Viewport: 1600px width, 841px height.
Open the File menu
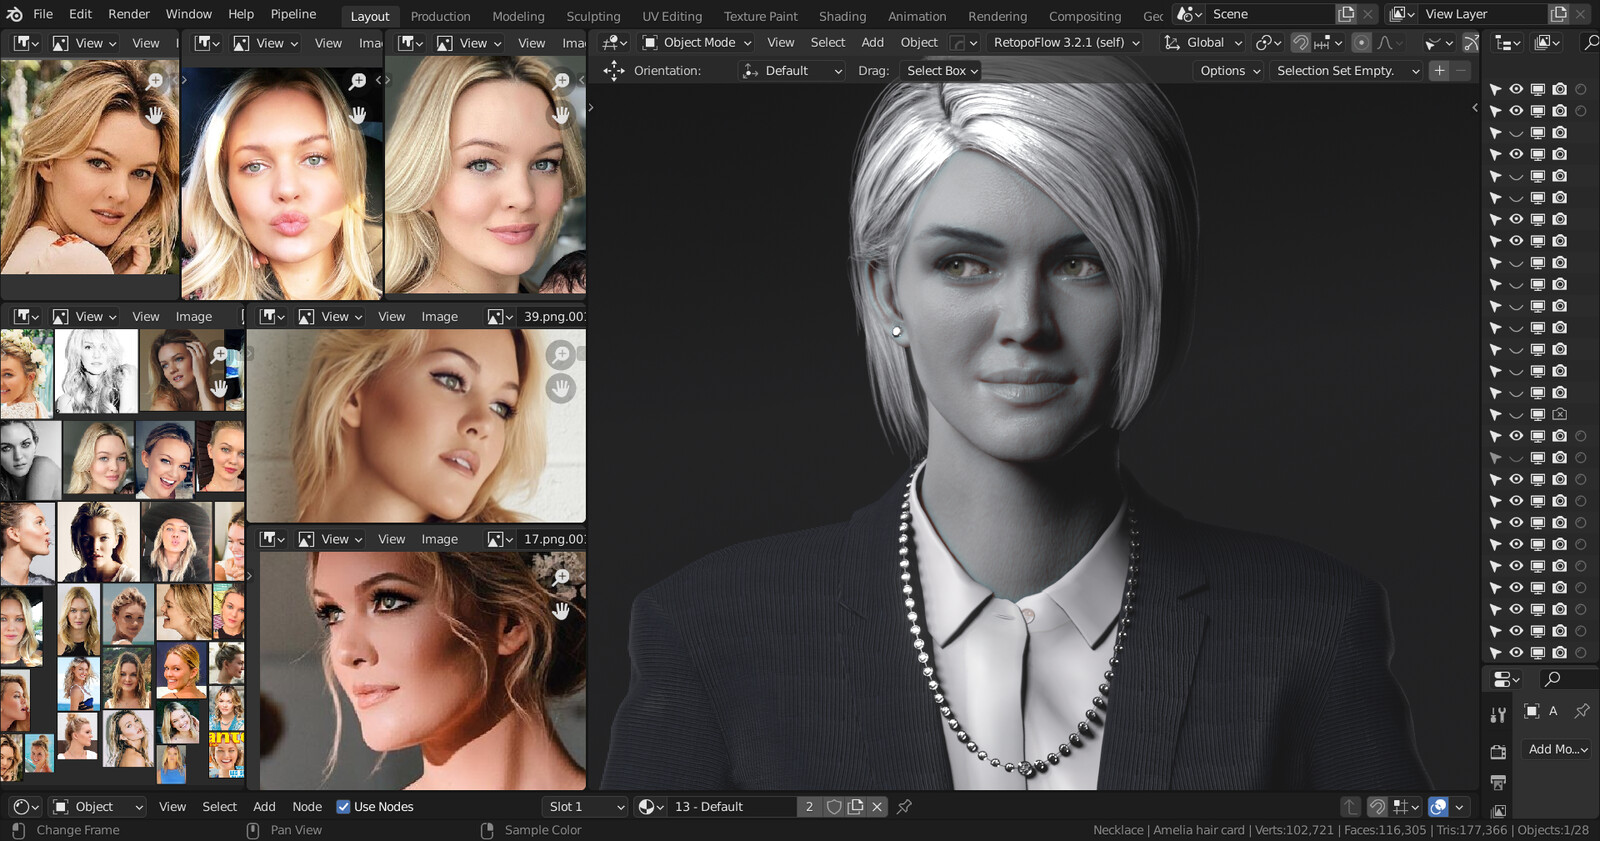(43, 14)
